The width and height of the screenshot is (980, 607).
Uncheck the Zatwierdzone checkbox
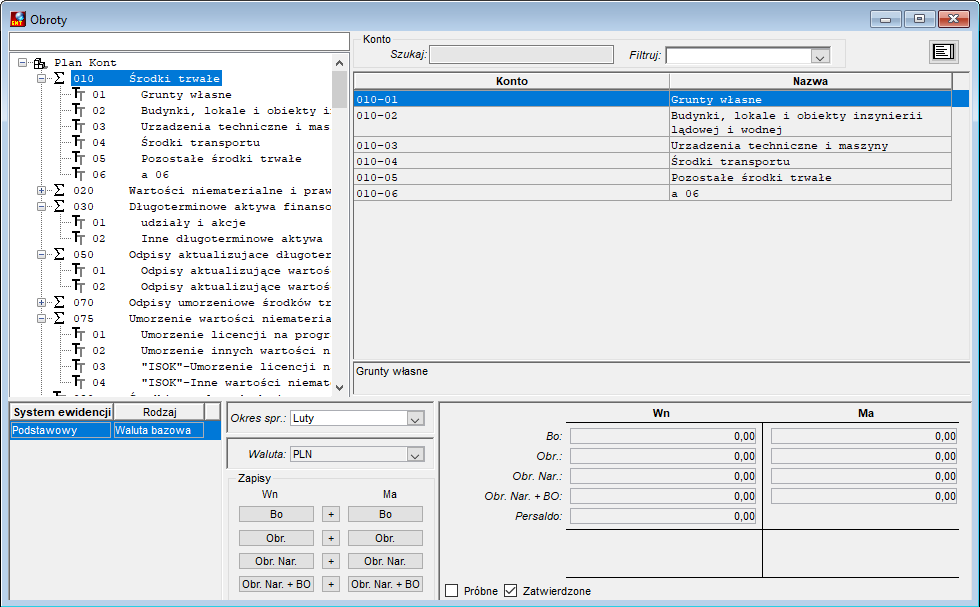point(511,590)
